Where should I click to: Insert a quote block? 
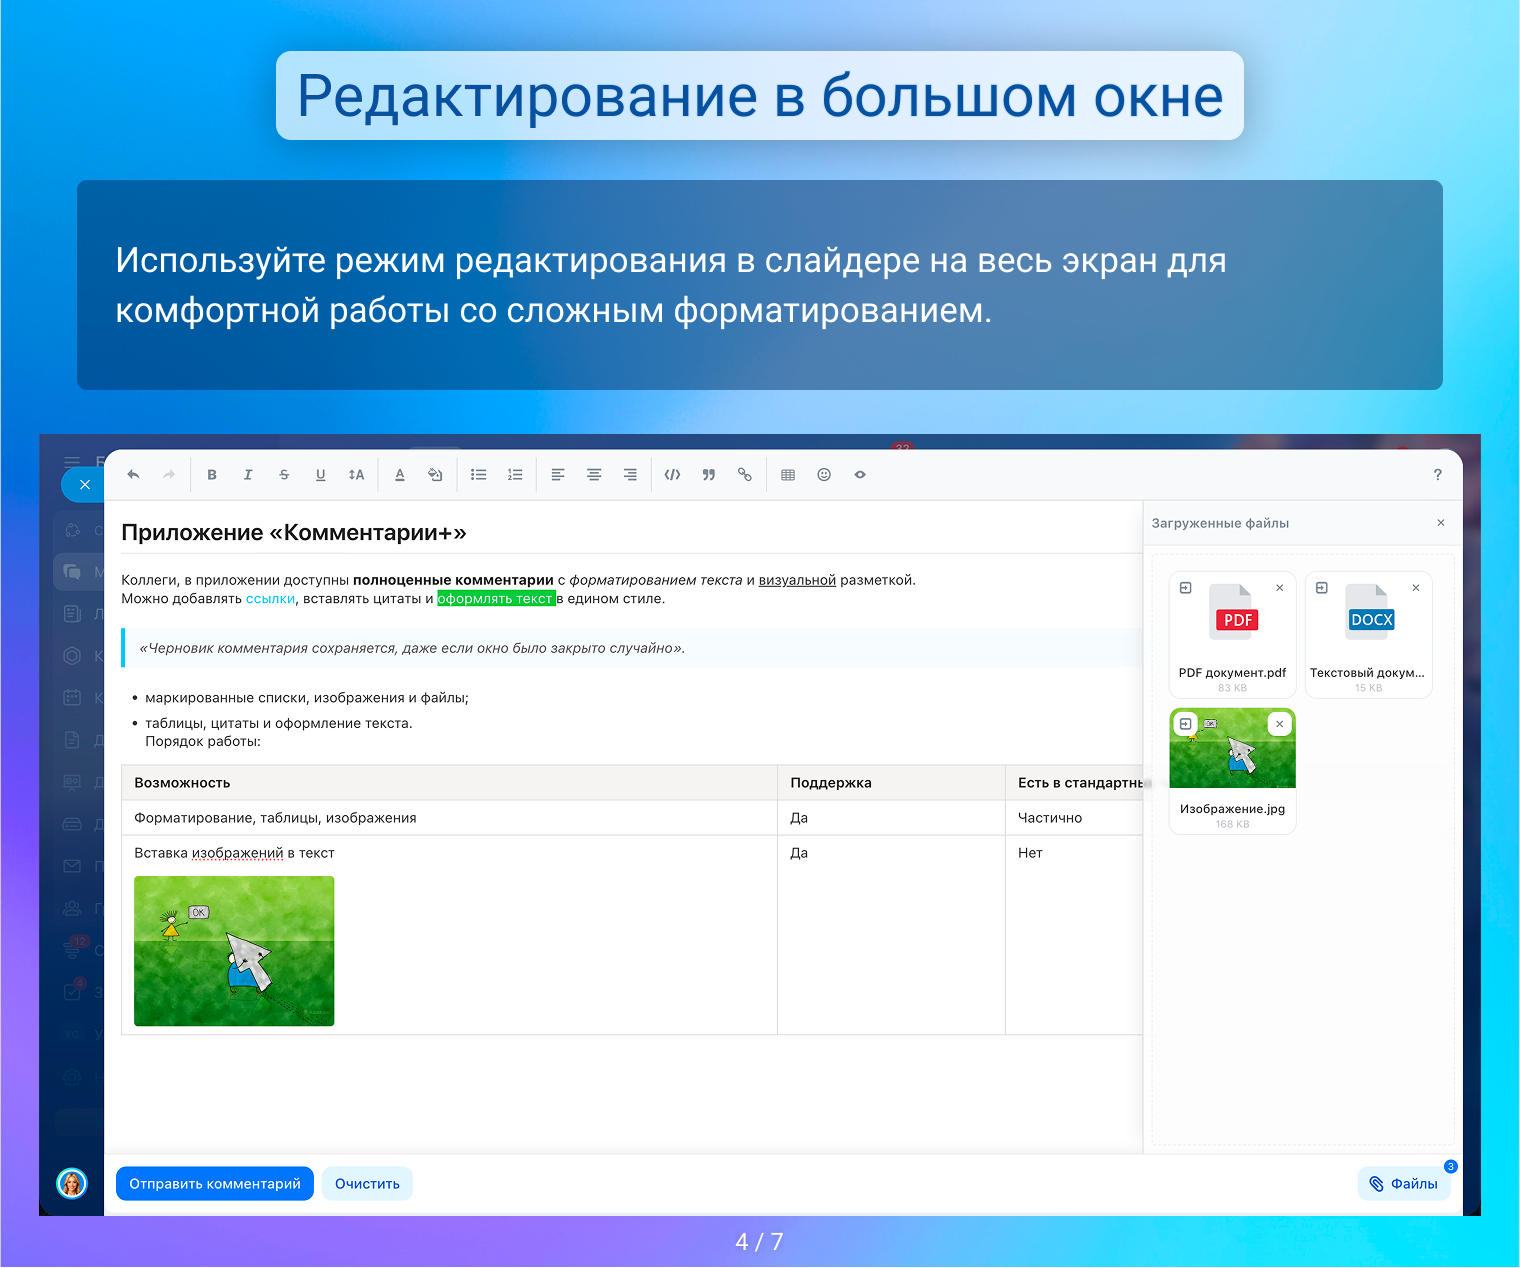(709, 475)
